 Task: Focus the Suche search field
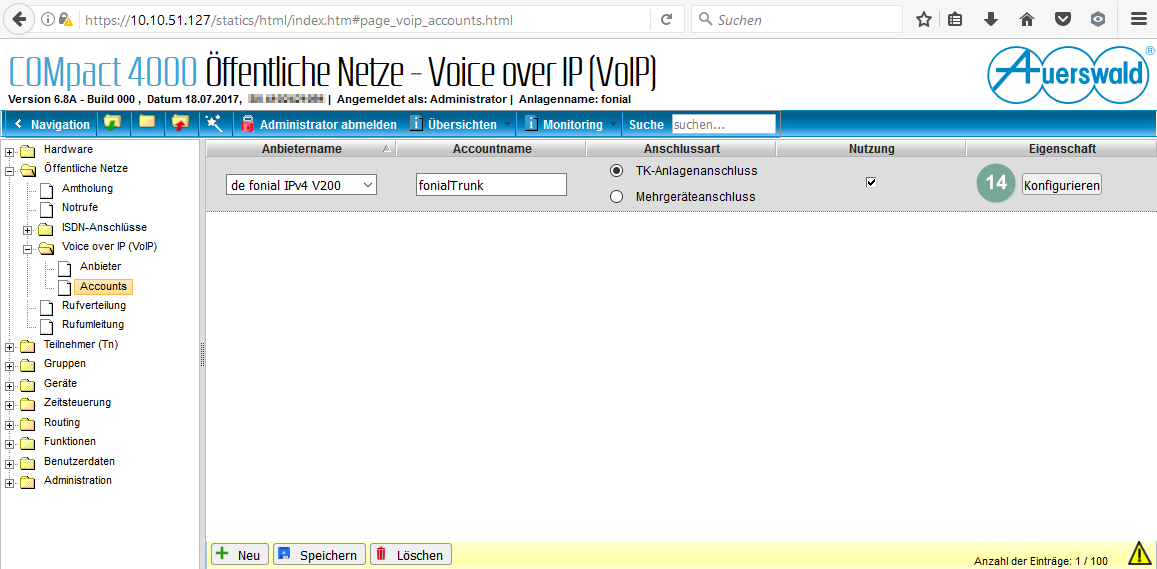coord(723,125)
